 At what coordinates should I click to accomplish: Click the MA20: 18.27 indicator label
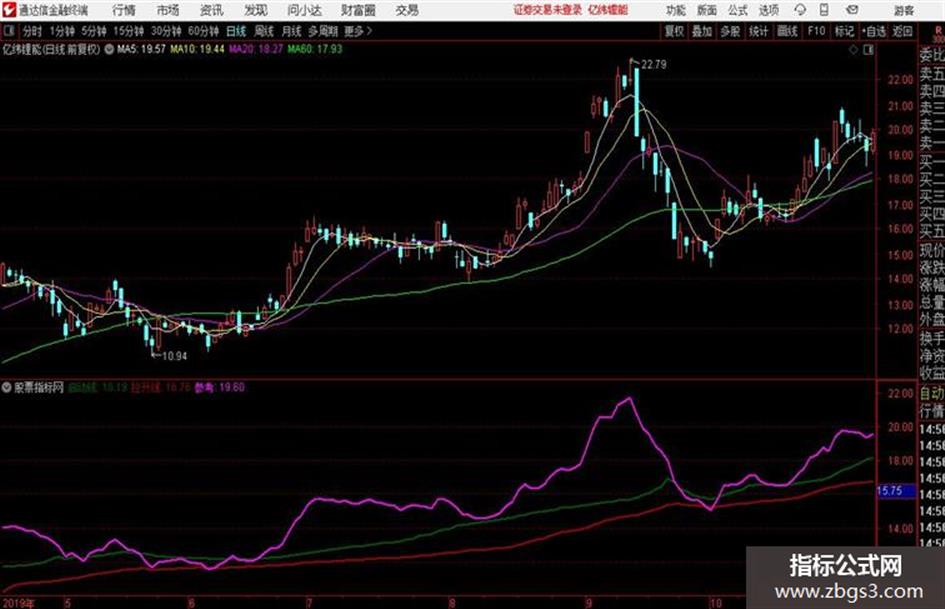256,49
